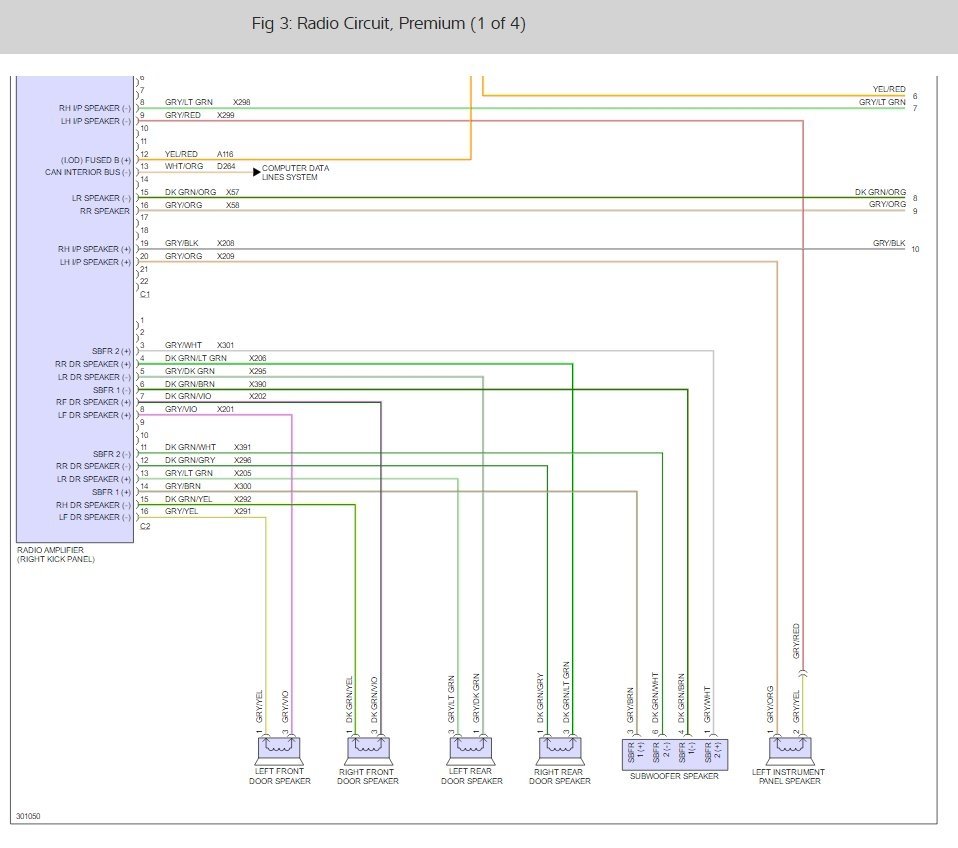This screenshot has width=958, height=848.
Task: Click the black arrow before Computer Data Lines System
Action: [257, 172]
